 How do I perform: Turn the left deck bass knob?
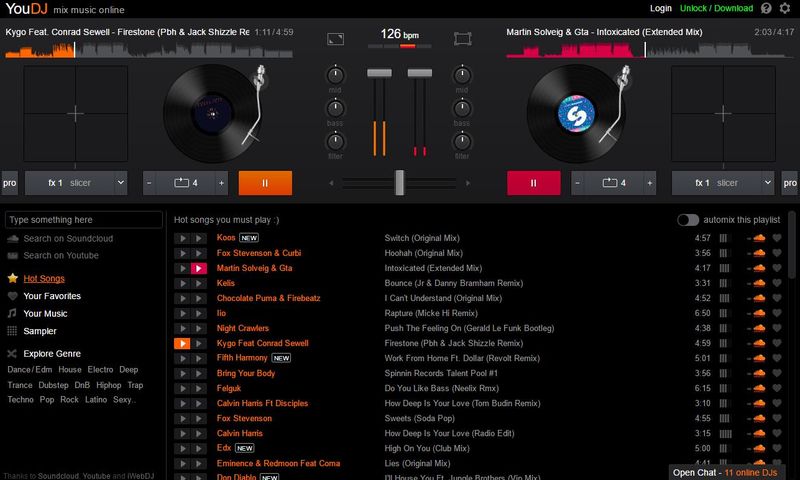[335, 108]
